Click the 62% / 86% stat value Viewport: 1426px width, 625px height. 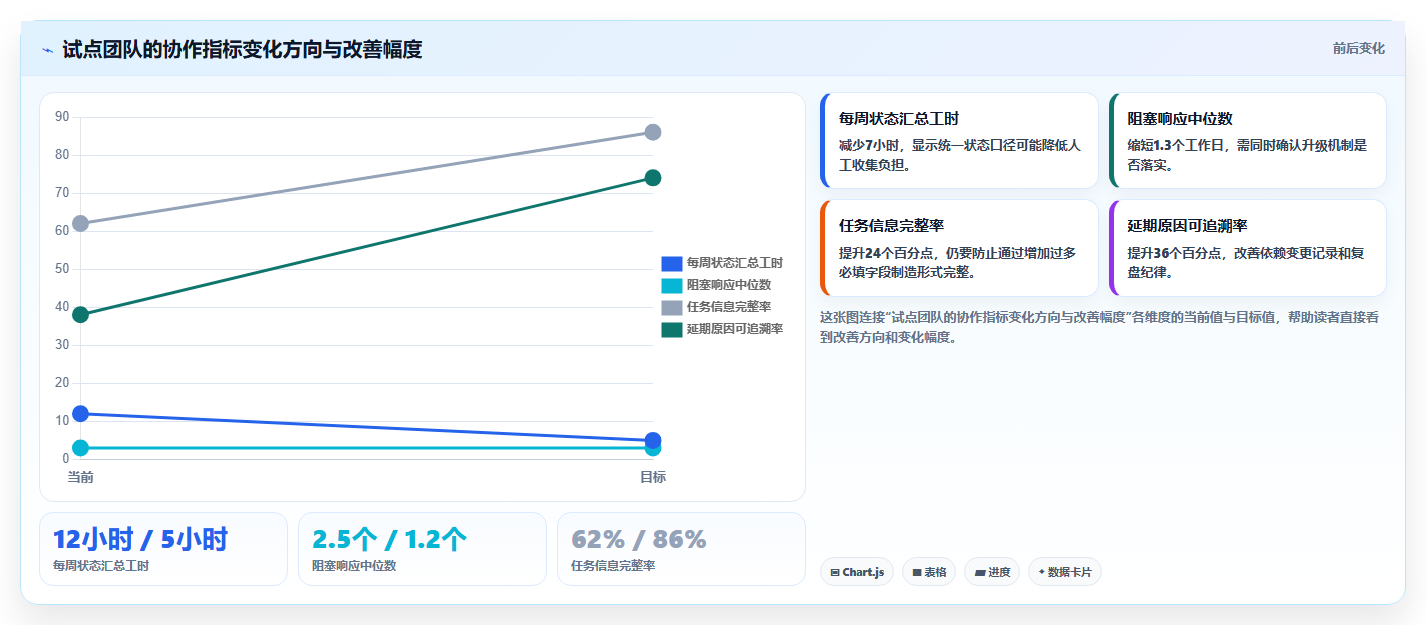pyautogui.click(x=638, y=539)
